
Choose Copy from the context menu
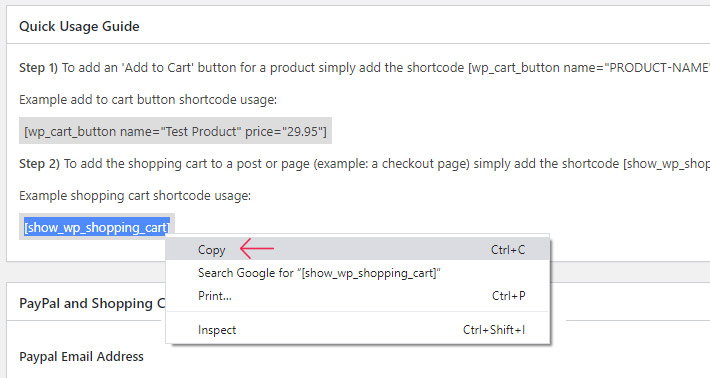click(358, 249)
